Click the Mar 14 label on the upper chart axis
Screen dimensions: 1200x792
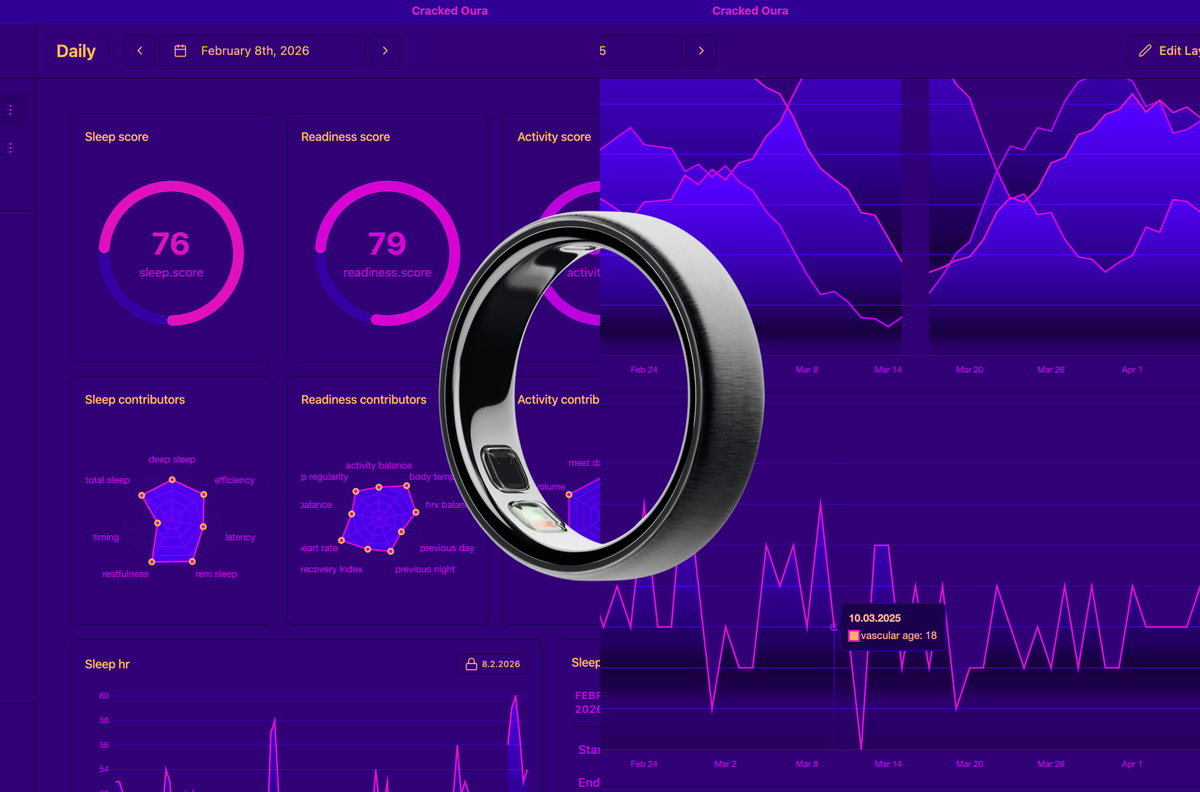pyautogui.click(x=888, y=370)
